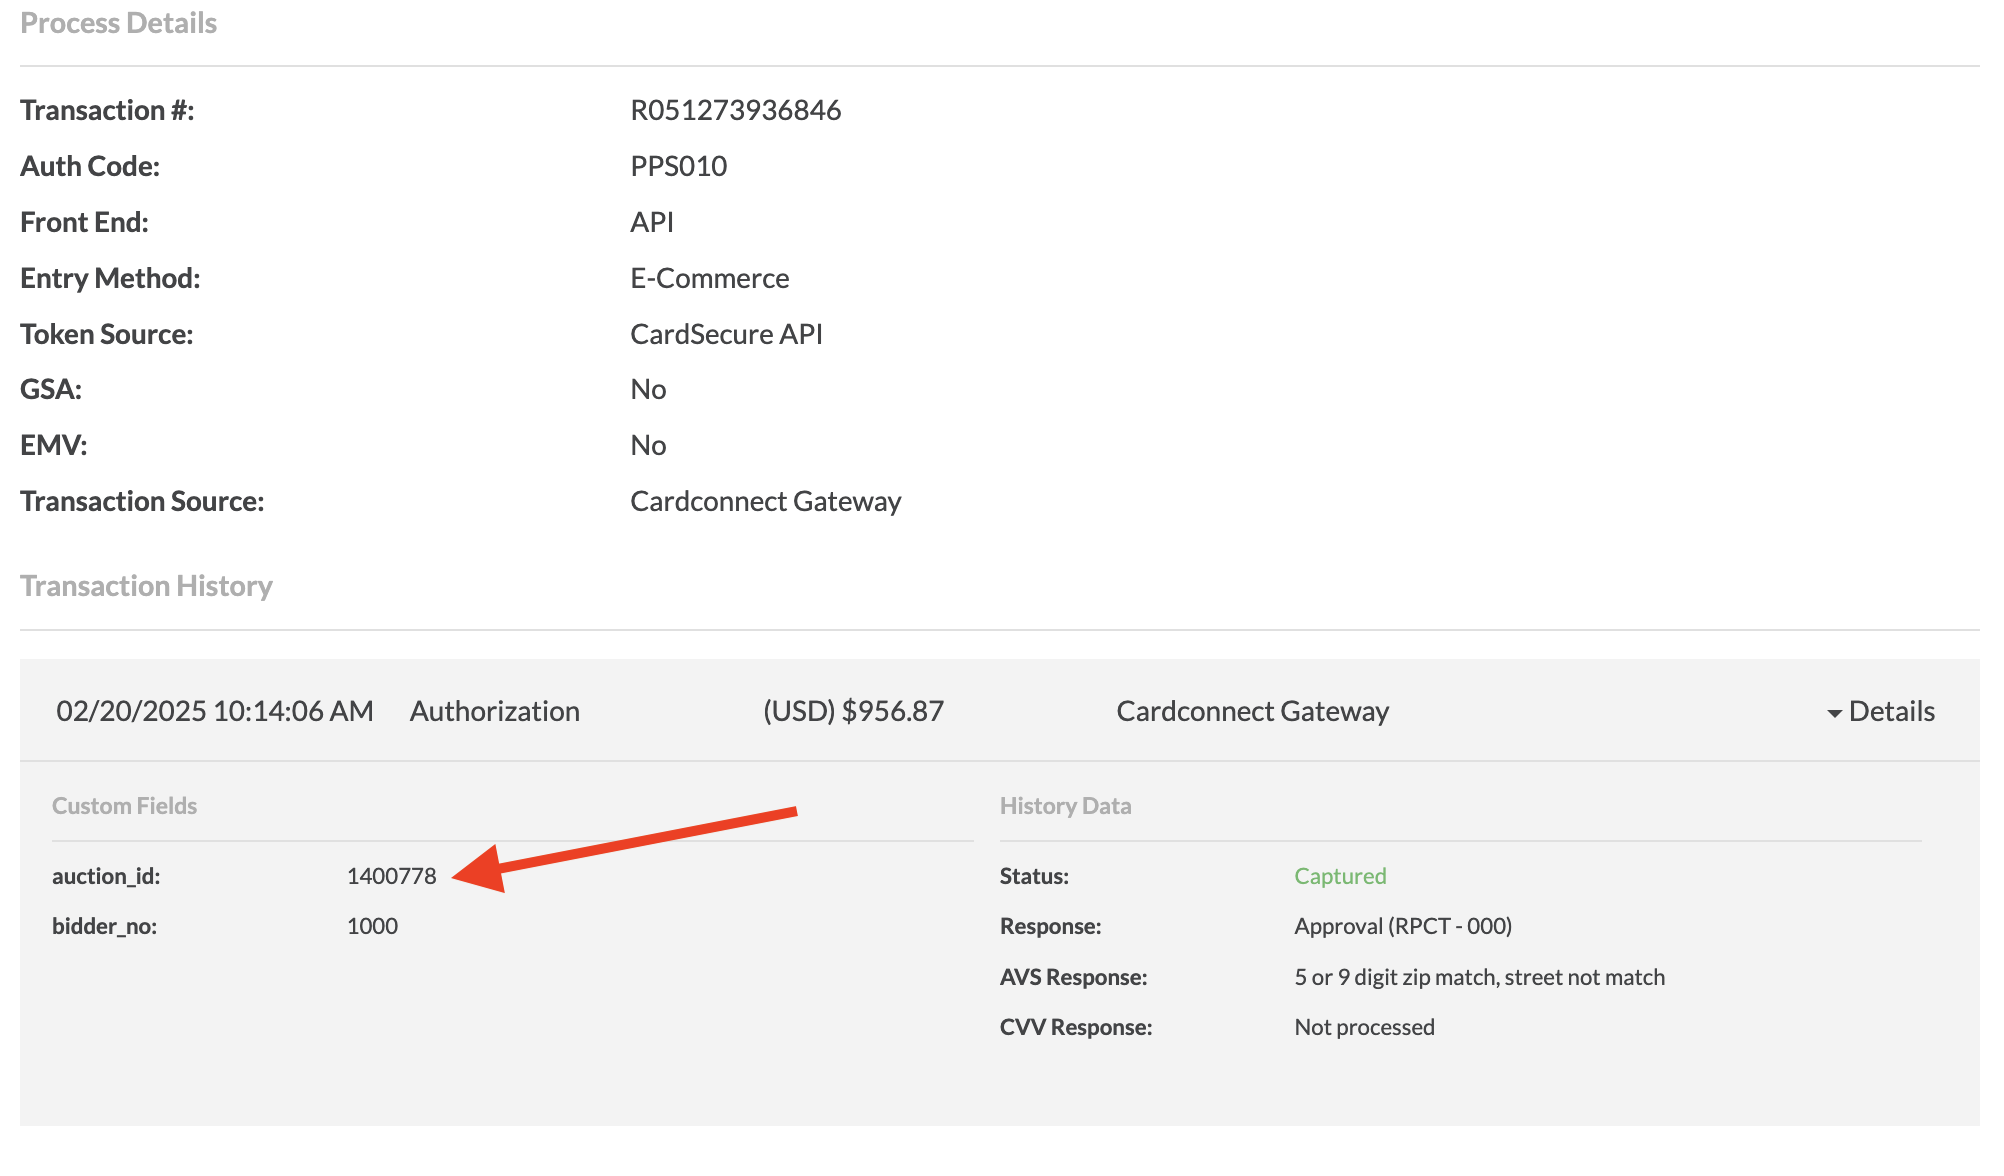The width and height of the screenshot is (2004, 1176).
Task: Select the amount (USD) $956.87
Action: pyautogui.click(x=852, y=711)
